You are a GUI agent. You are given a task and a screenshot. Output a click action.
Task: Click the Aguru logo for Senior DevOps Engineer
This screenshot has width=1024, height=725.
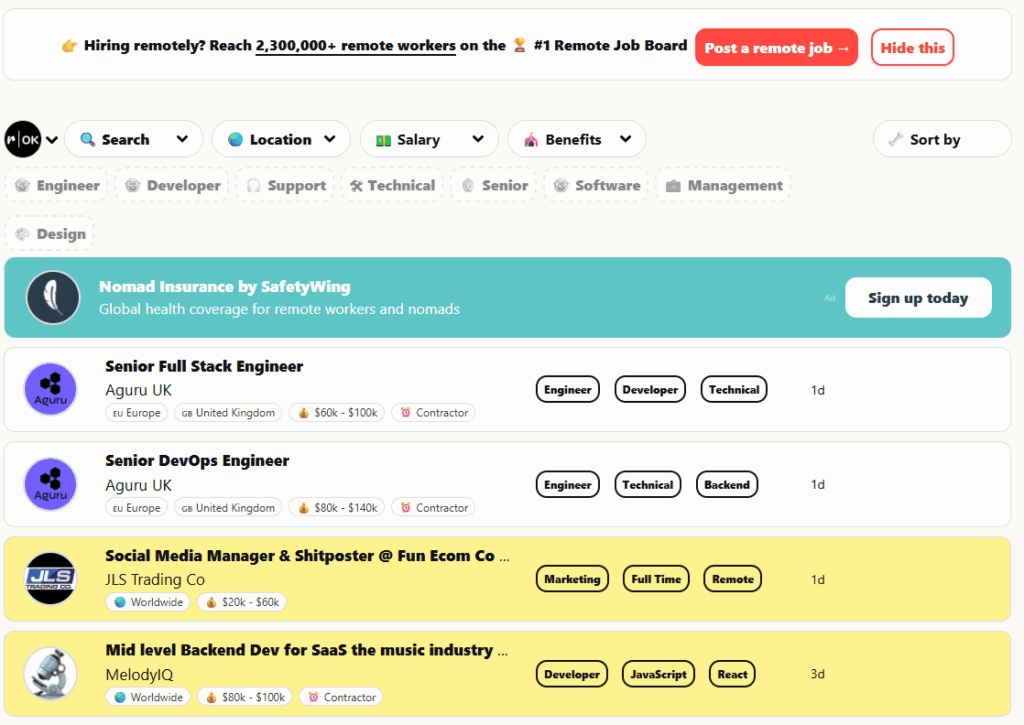tap(50, 484)
